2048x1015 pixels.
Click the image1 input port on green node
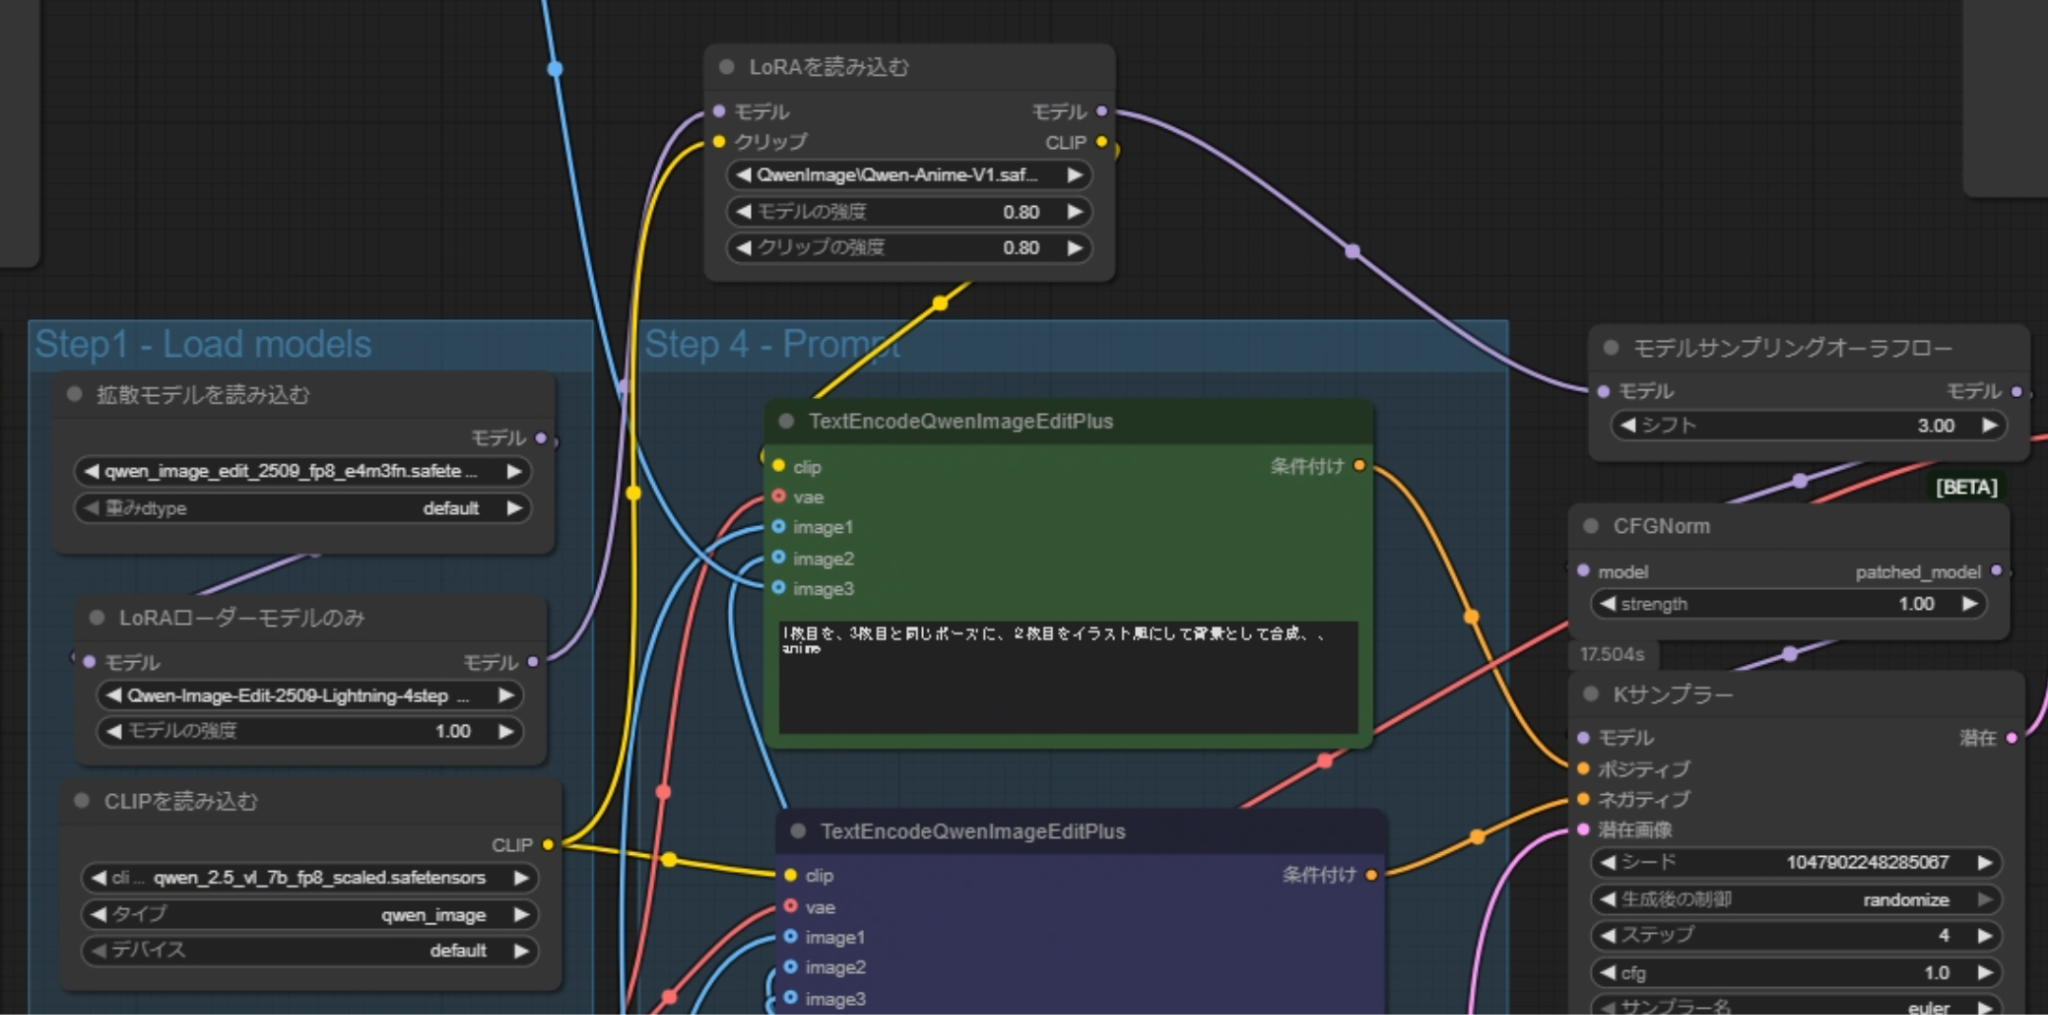(779, 527)
